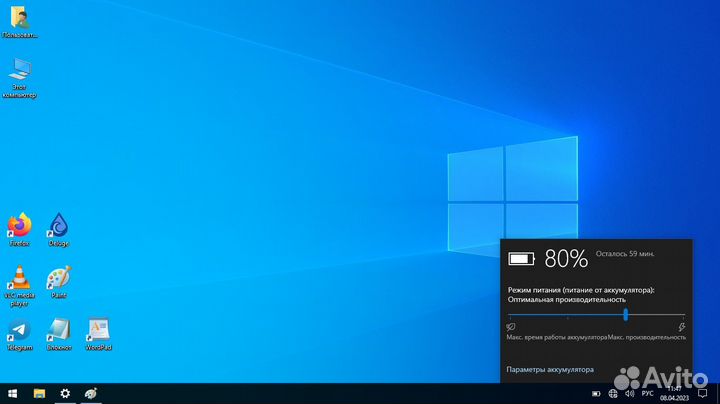
Task: Click Макс. производительность label
Action: point(647,337)
